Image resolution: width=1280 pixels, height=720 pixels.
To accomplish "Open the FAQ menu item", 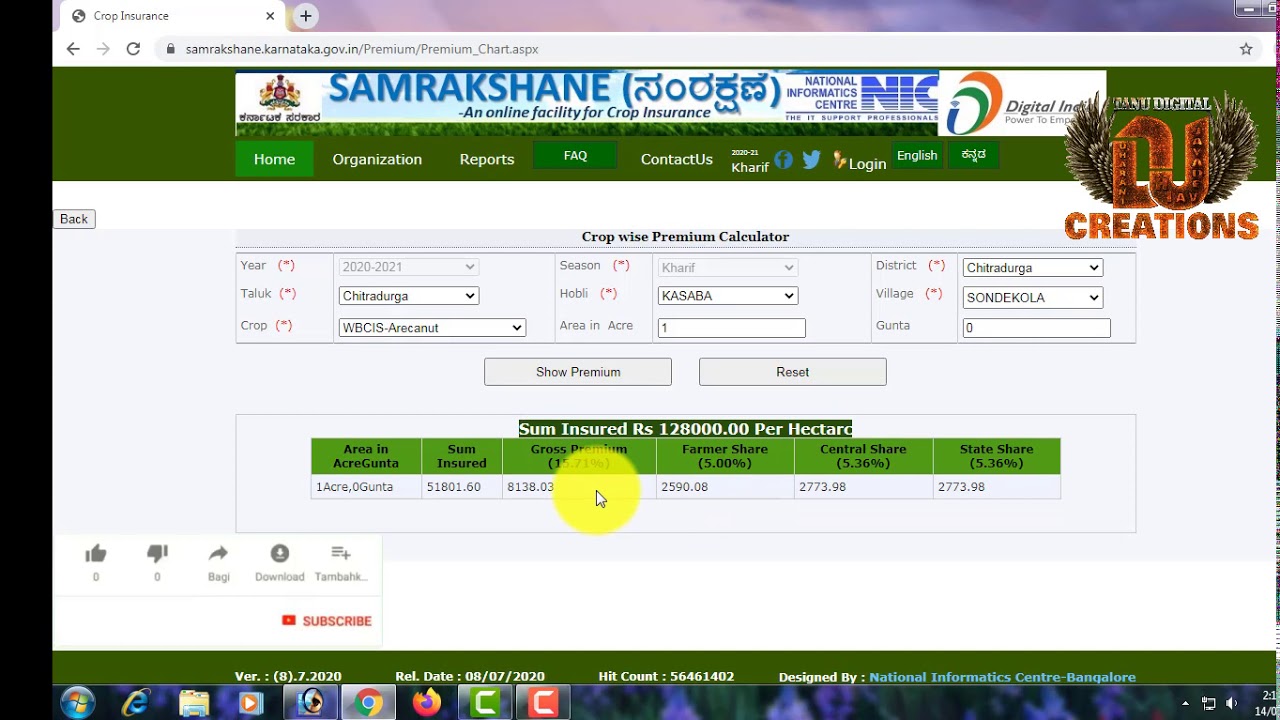I will pos(575,156).
